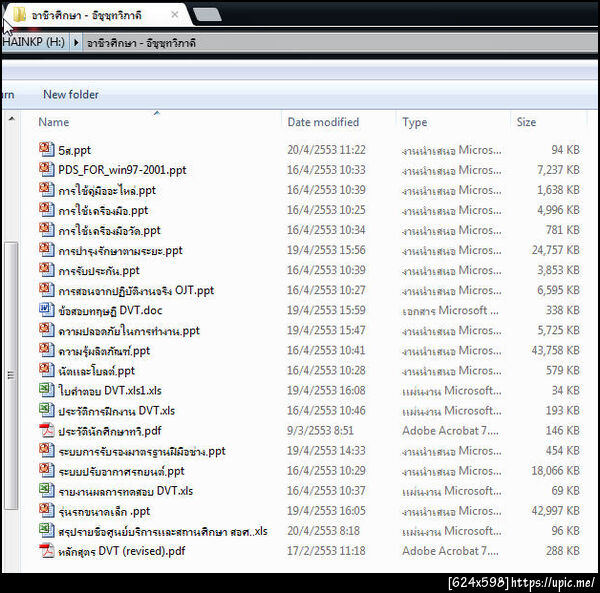Create a New folder
This screenshot has height=593, width=600.
pyautogui.click(x=71, y=94)
